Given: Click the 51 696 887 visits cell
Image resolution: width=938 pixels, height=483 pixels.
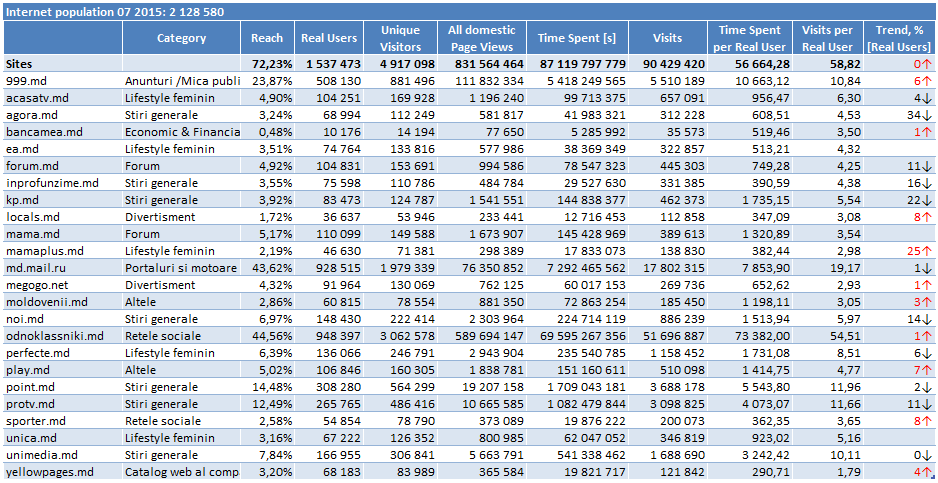Looking at the screenshot, I should [x=668, y=336].
